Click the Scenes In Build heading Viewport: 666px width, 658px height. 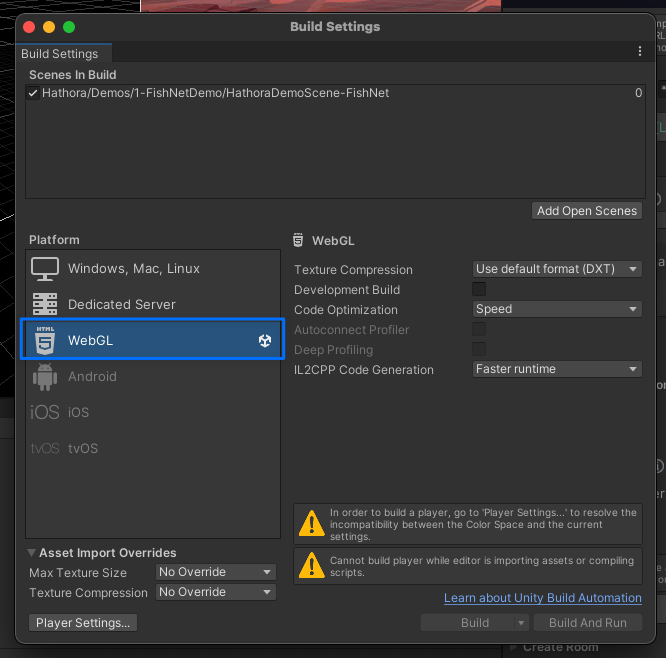pyautogui.click(x=73, y=75)
